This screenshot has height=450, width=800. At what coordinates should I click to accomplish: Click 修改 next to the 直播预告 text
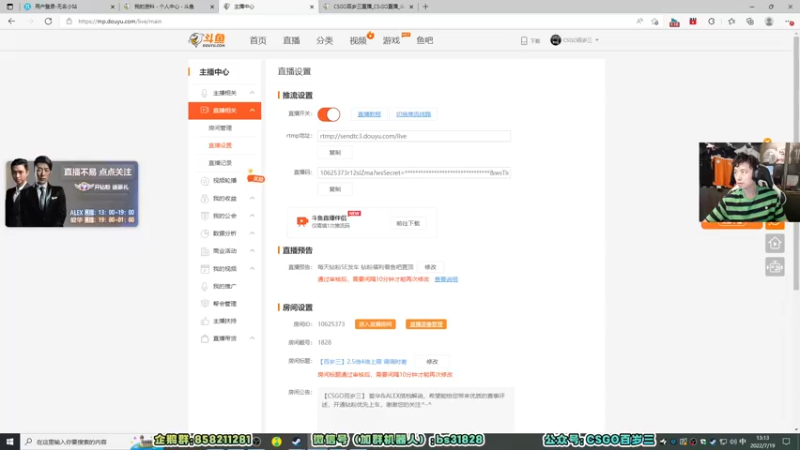[430, 267]
